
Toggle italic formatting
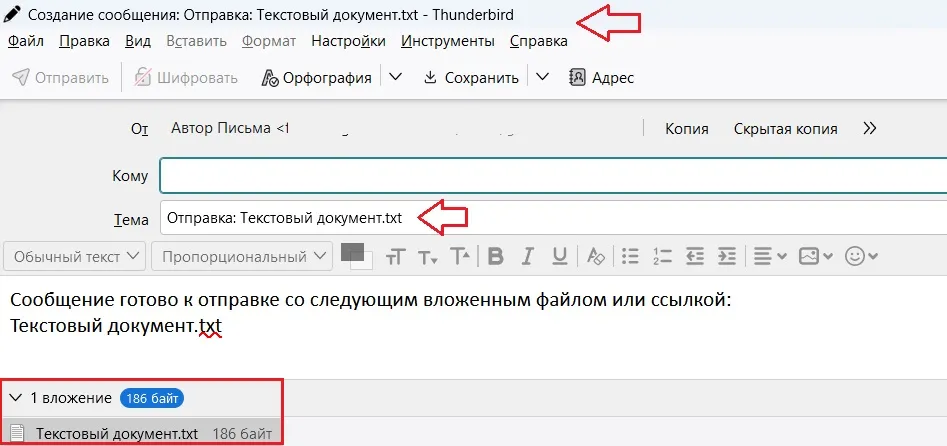(x=528, y=257)
